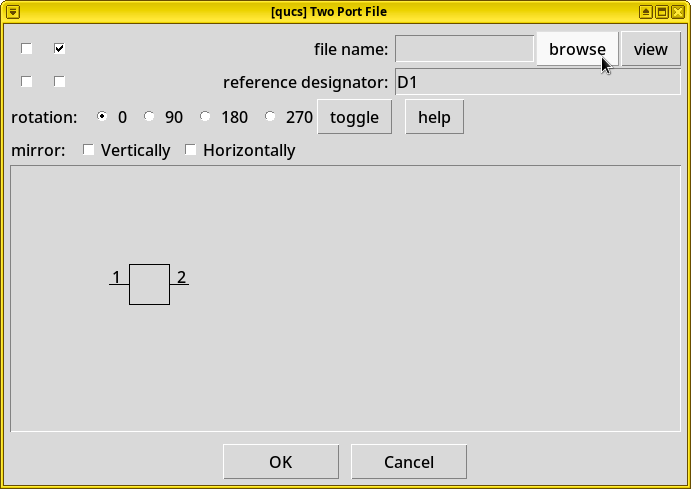The image size is (691, 489).
Task: Enable mirror Horizontally checkbox
Action: click(x=191, y=150)
